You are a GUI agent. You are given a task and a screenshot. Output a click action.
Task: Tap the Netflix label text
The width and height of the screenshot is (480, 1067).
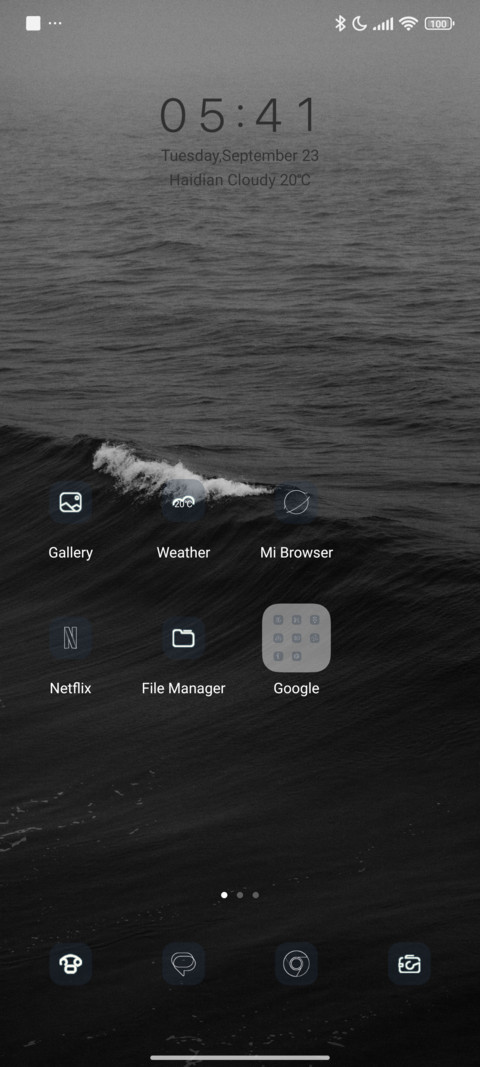click(70, 688)
